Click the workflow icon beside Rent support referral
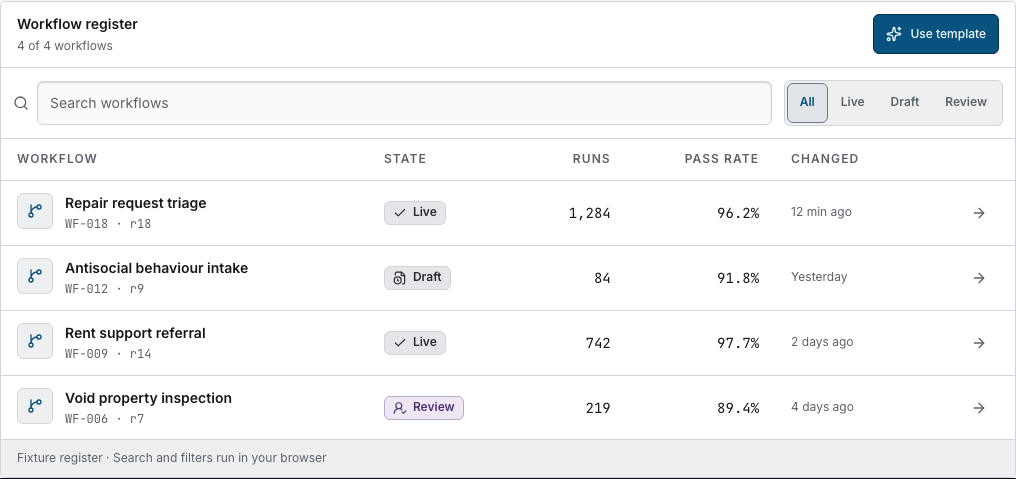Screen dimensions: 1016x479 point(35,341)
